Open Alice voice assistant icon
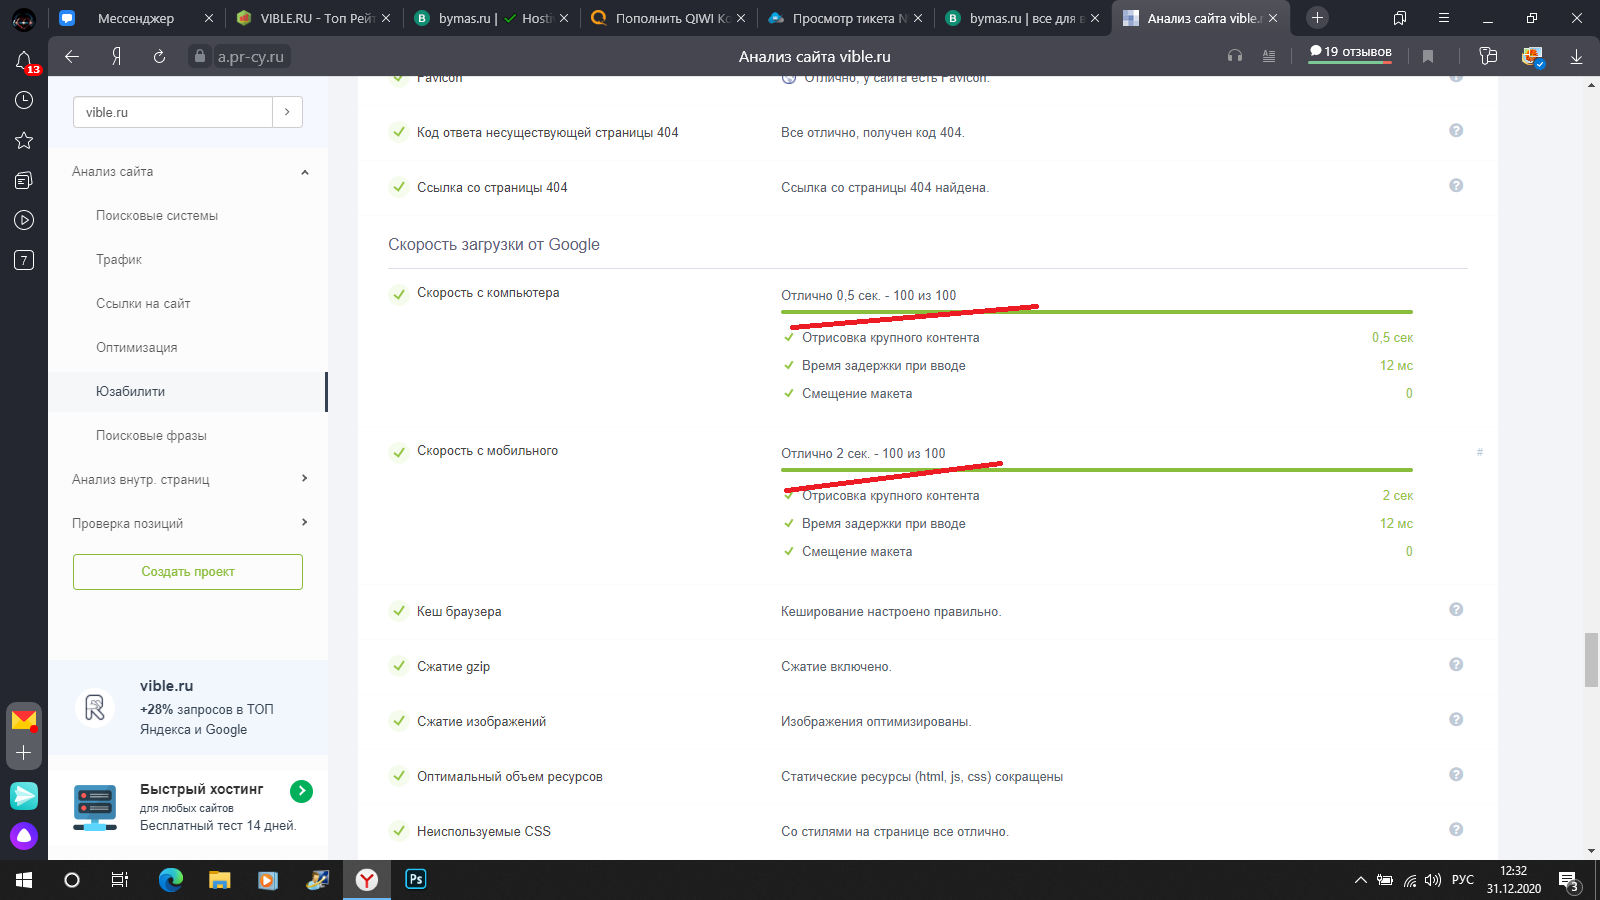This screenshot has width=1600, height=900. [x=24, y=835]
